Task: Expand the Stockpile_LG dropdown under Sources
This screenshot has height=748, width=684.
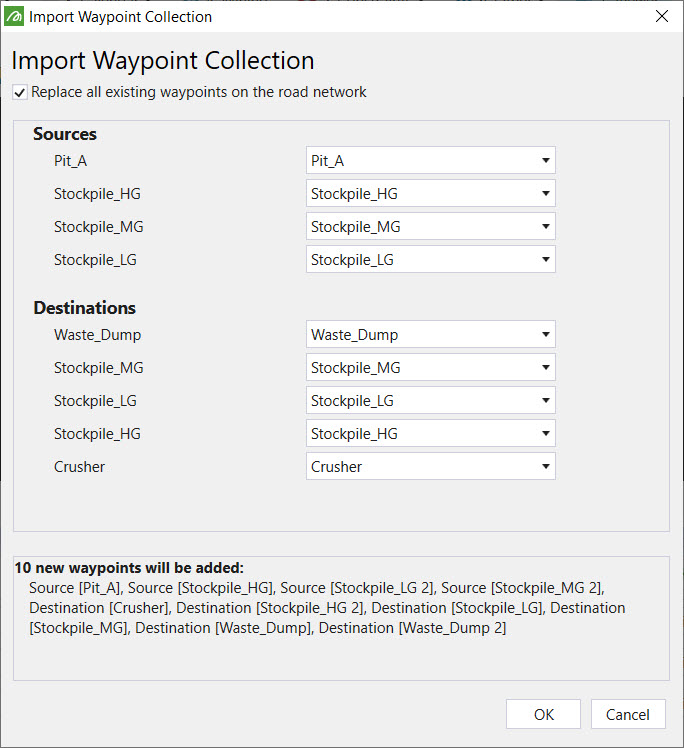Action: pyautogui.click(x=430, y=260)
